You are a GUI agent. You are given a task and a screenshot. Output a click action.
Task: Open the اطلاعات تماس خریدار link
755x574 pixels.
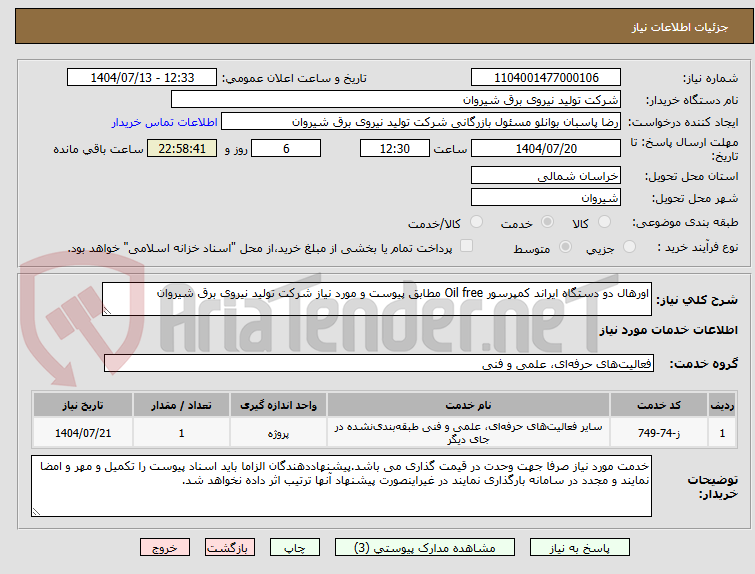(165, 122)
